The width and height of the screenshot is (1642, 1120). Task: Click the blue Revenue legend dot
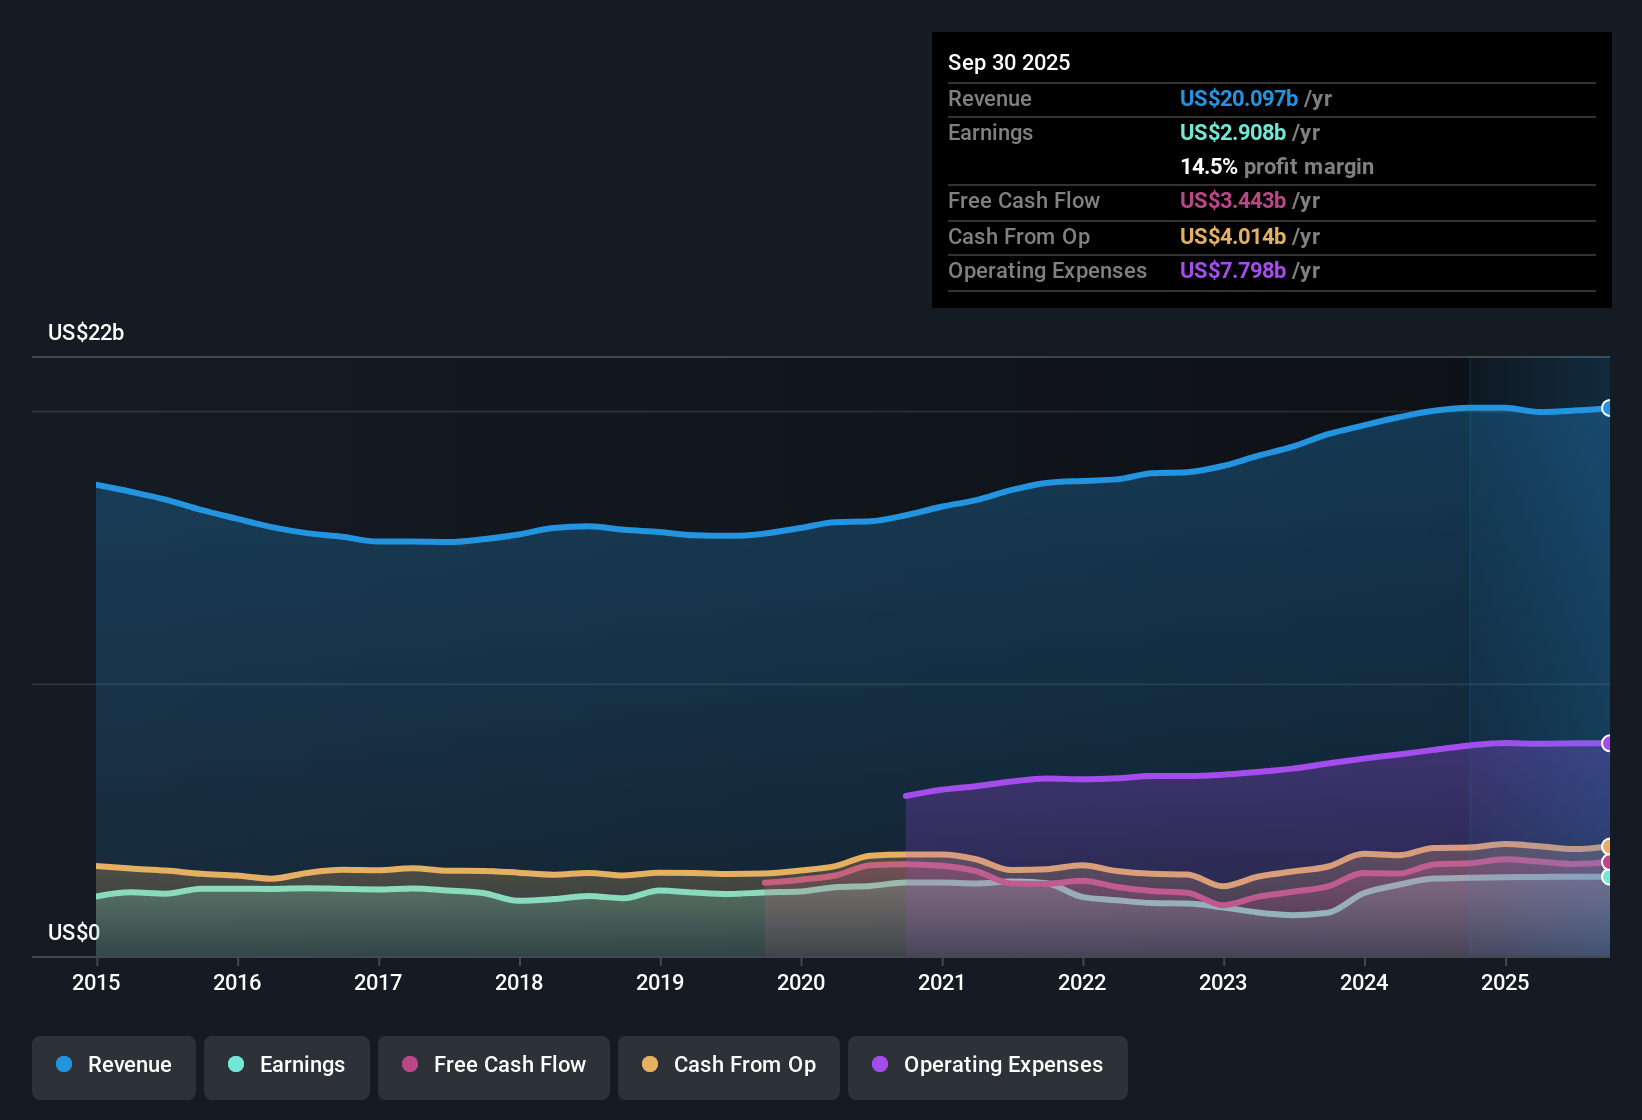[63, 1065]
